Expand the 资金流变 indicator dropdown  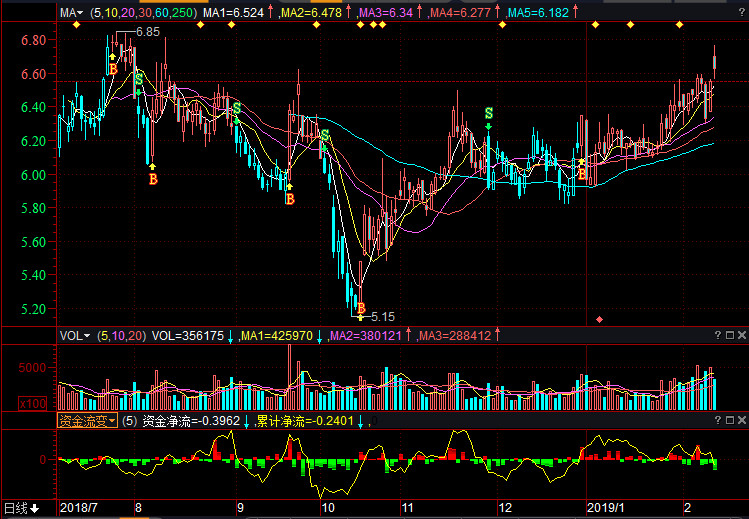[x=86, y=421]
